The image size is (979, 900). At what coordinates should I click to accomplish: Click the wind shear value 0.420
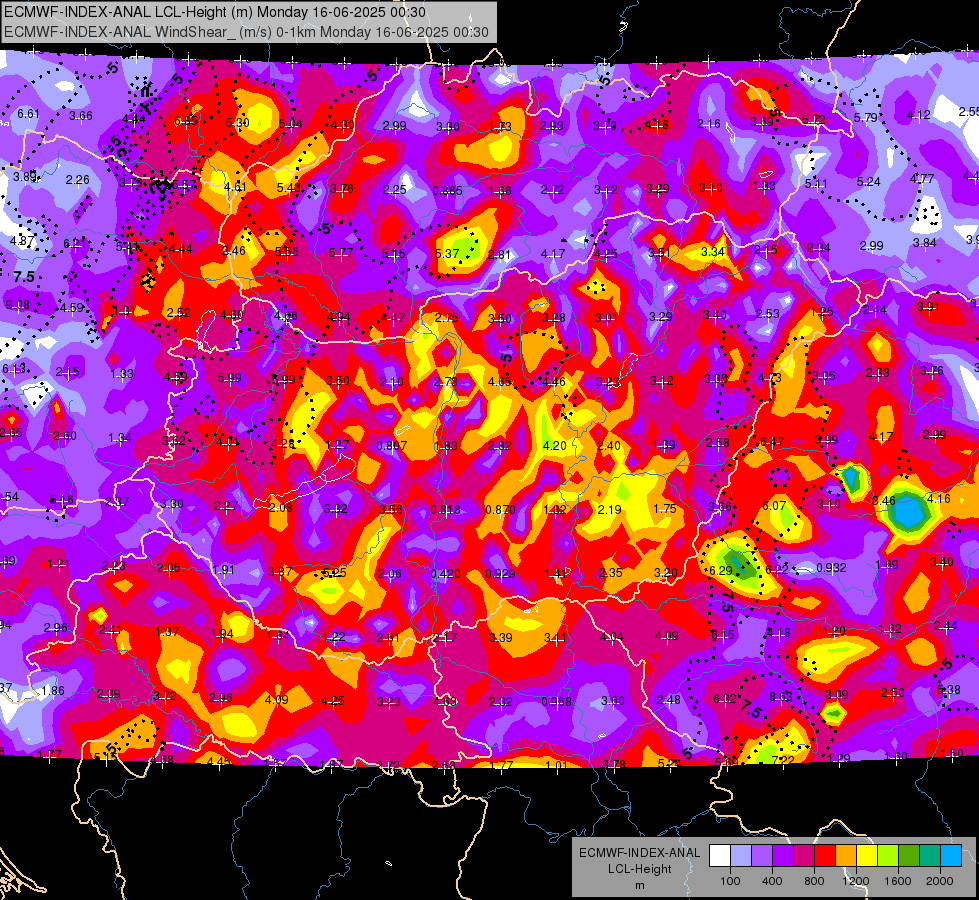click(446, 574)
